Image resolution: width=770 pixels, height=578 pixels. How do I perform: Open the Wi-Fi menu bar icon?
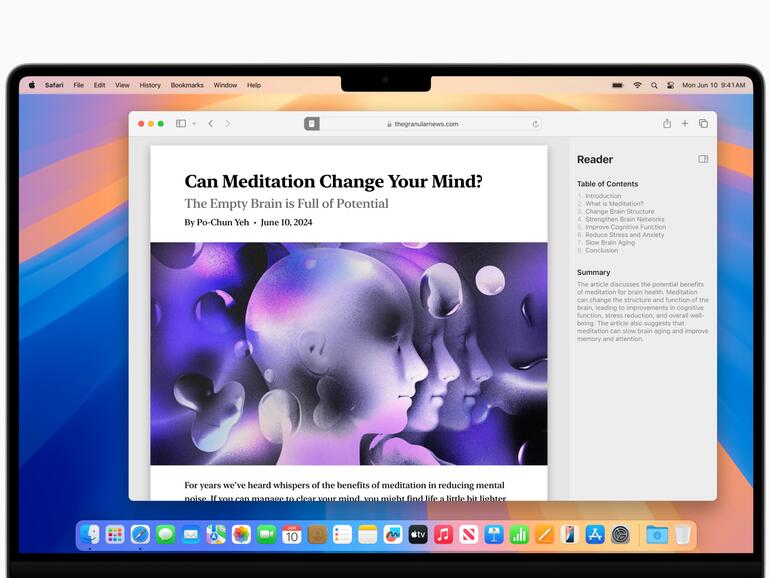pos(637,85)
